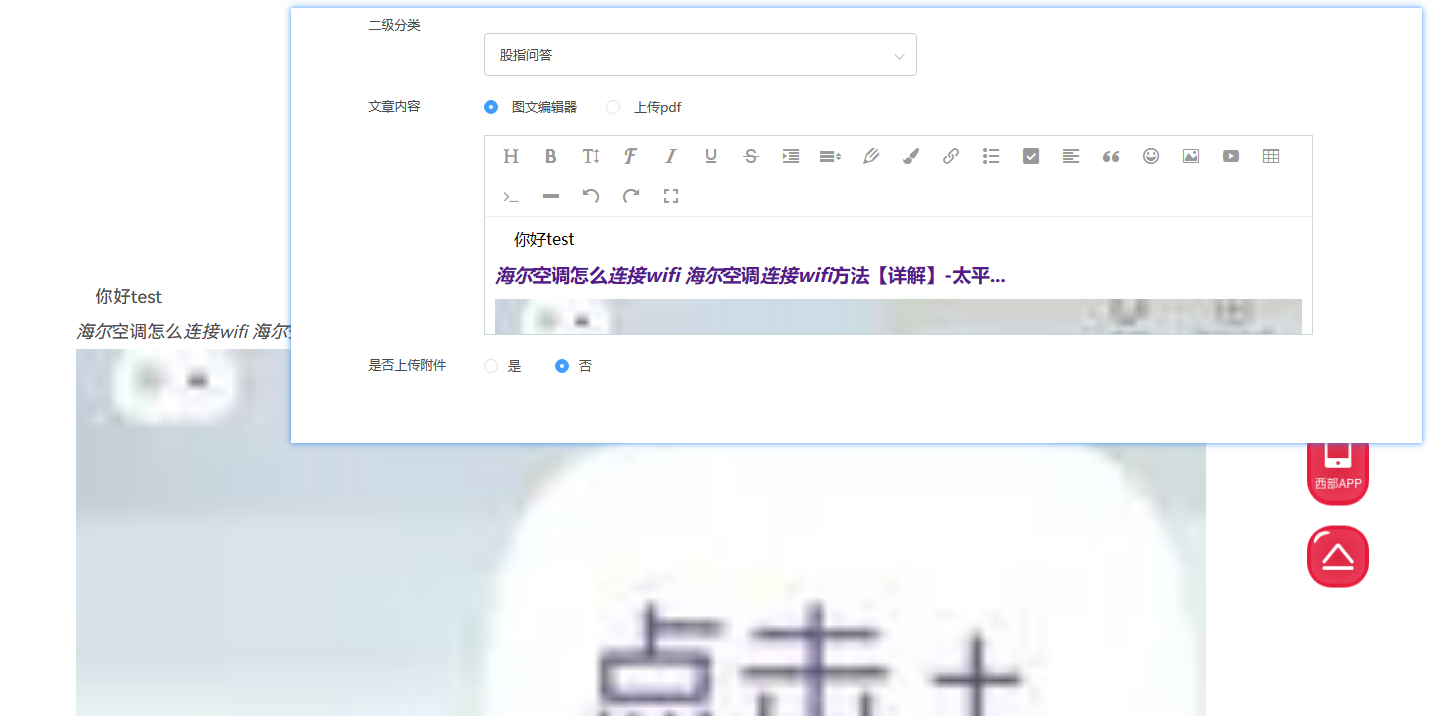
Task: Insert a table via toolbar
Action: [1271, 156]
